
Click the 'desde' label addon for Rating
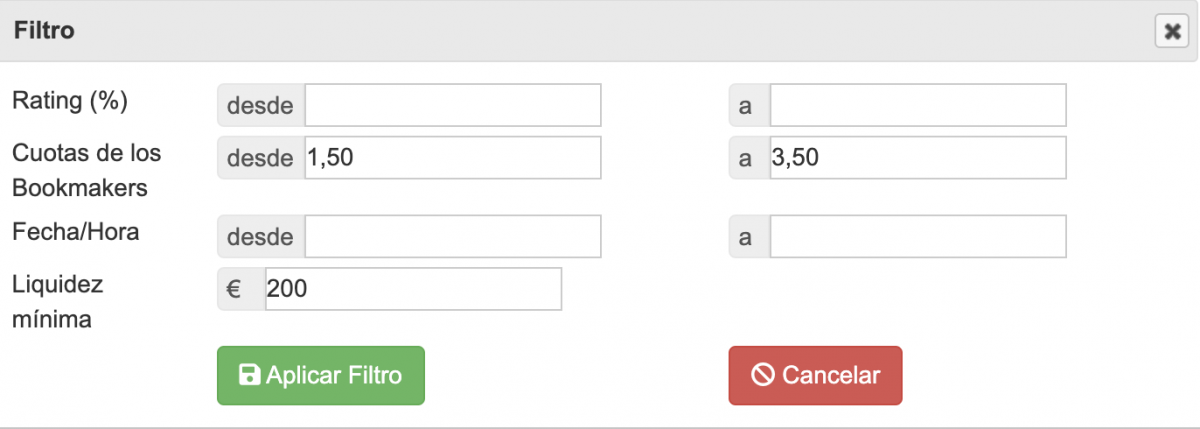tap(261, 105)
